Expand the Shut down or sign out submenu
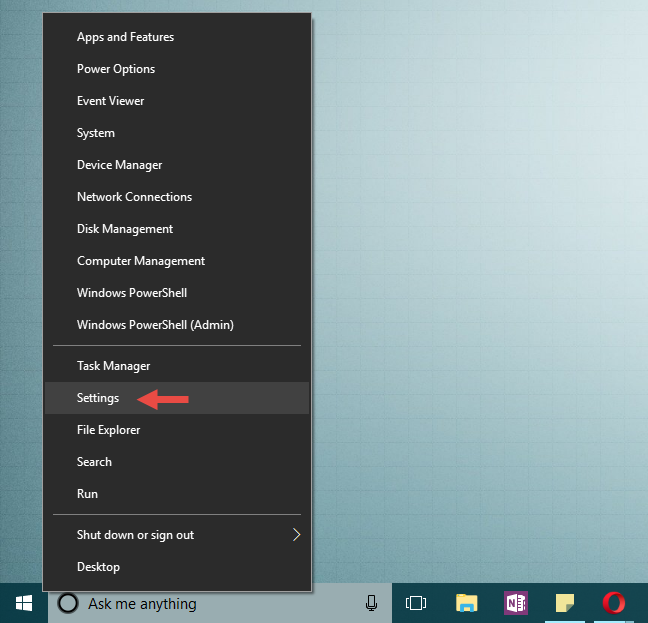648x623 pixels. (296, 535)
